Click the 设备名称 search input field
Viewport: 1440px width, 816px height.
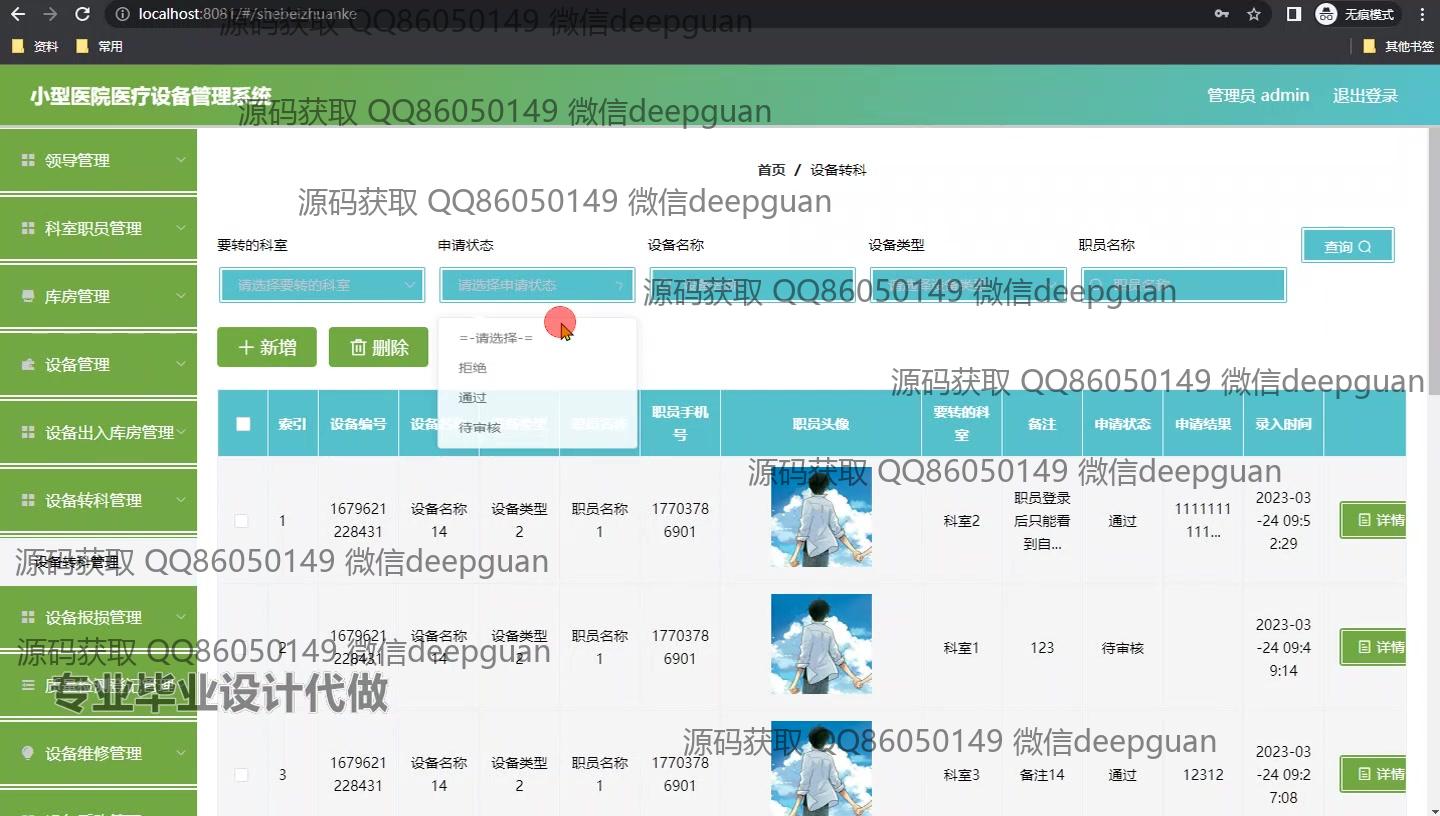(752, 285)
